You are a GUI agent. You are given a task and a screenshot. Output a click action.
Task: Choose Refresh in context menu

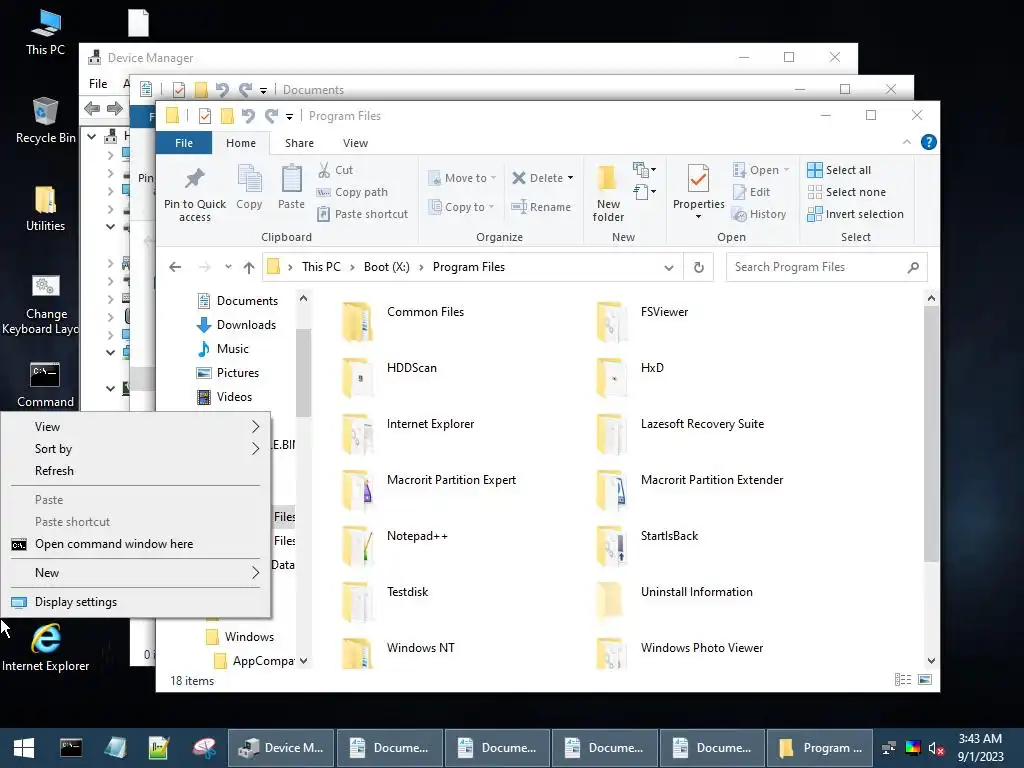pos(136,471)
